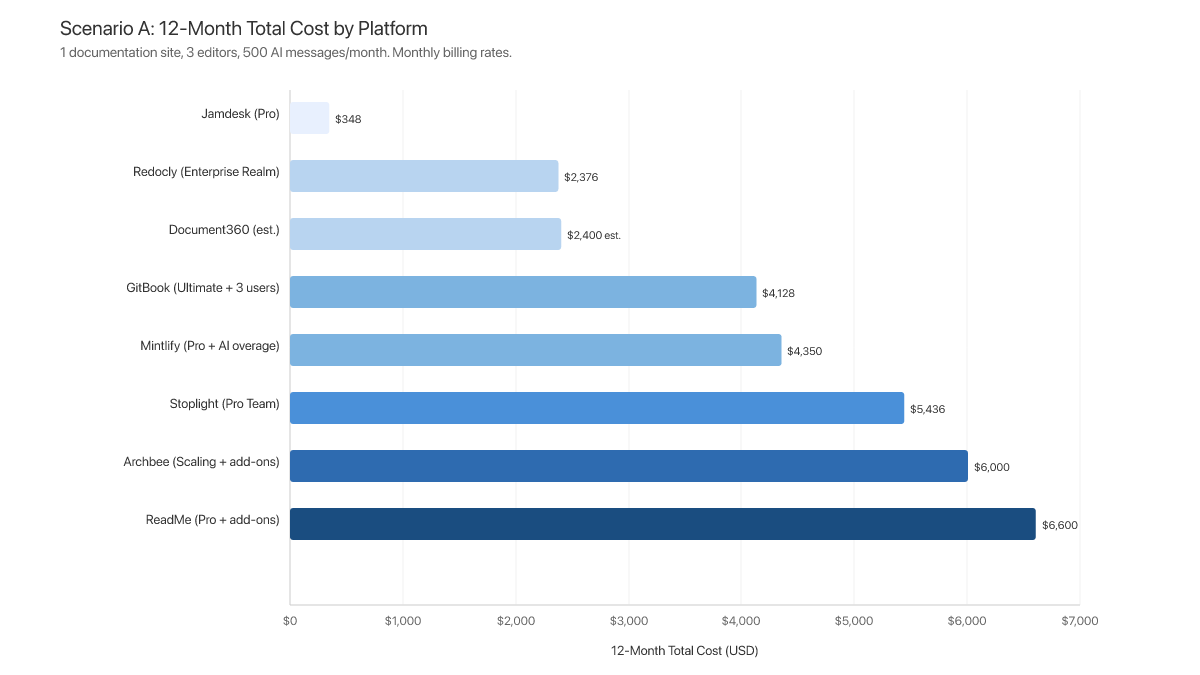Select the Jamdesk (Pro) axis label
This screenshot has width=1200, height=675.
[240, 113]
